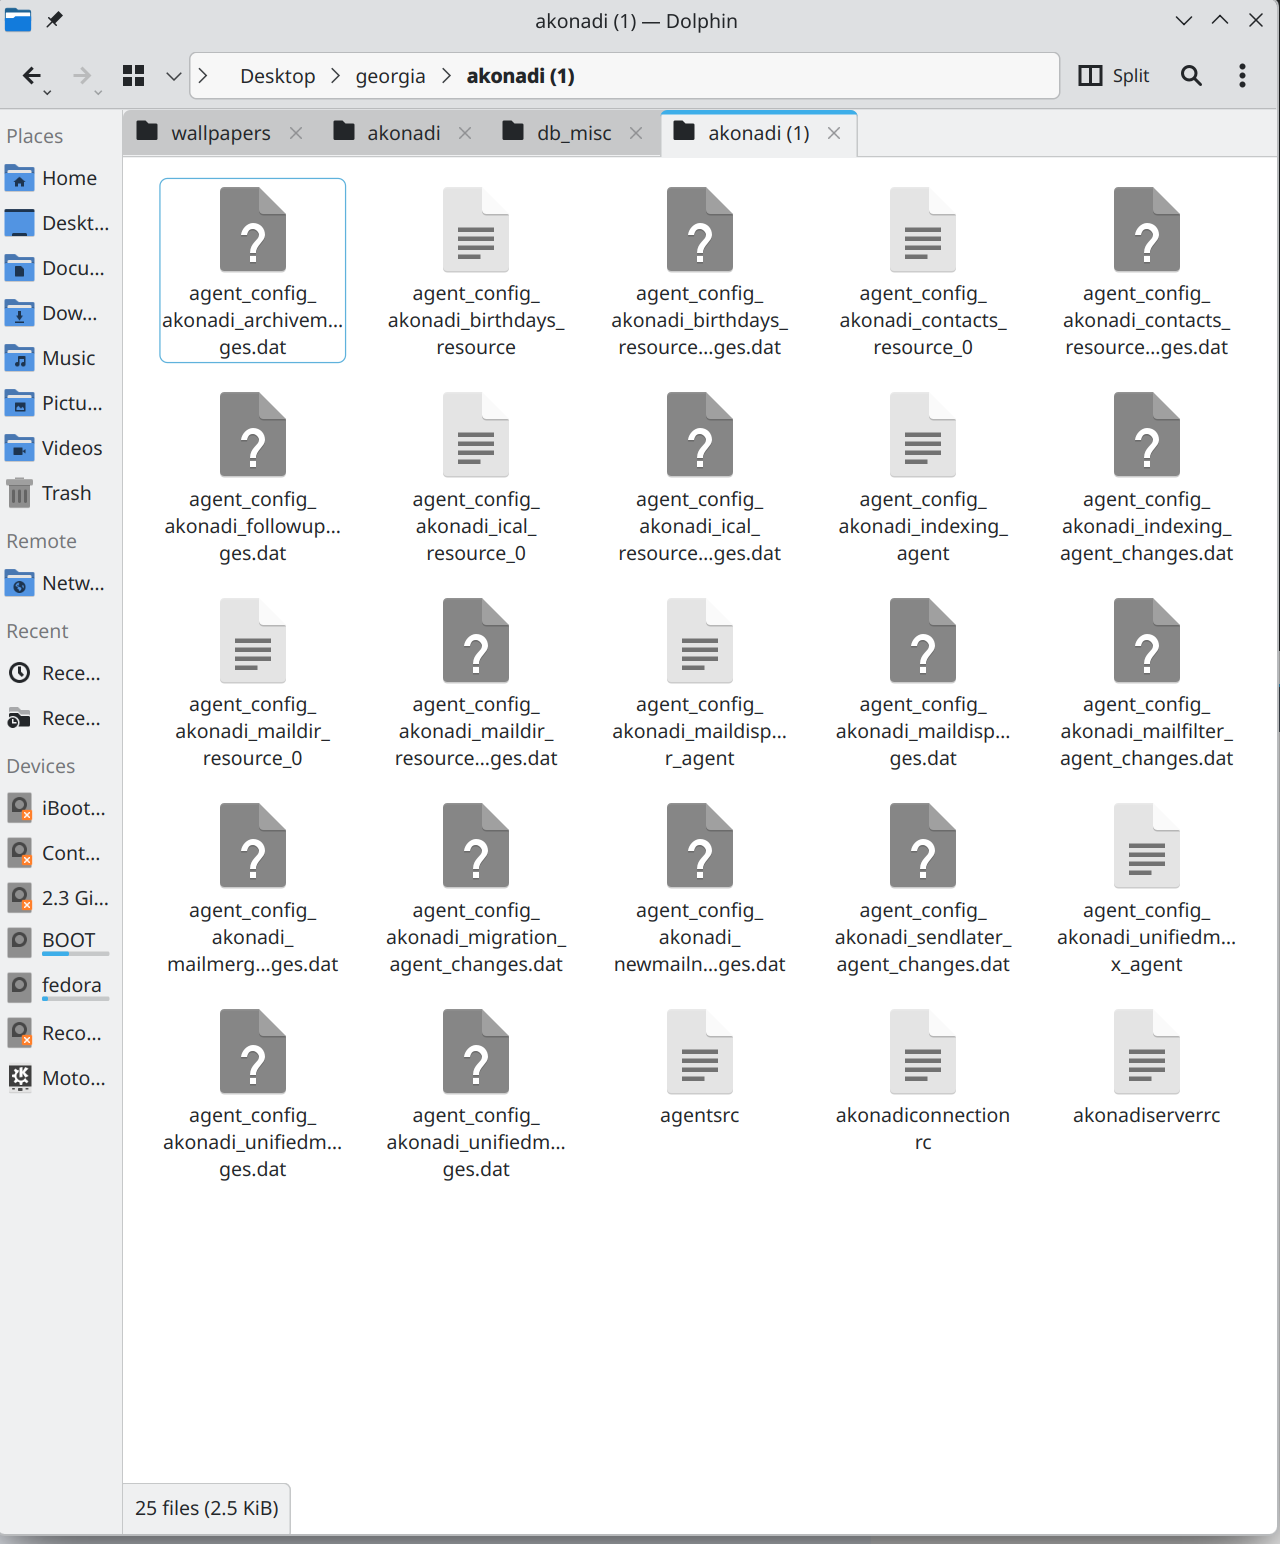Open the back history dropdown arrow

coord(47,92)
